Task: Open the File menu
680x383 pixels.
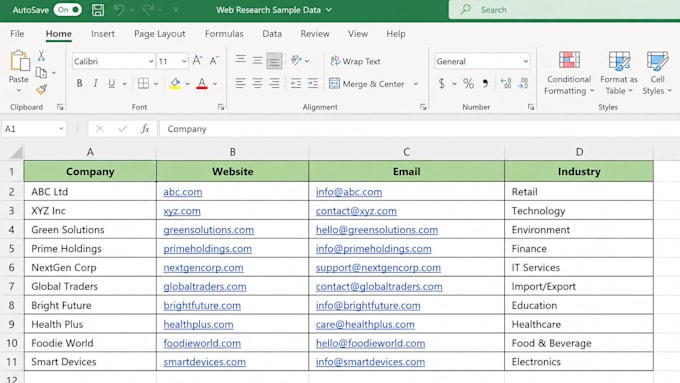Action: (x=17, y=33)
